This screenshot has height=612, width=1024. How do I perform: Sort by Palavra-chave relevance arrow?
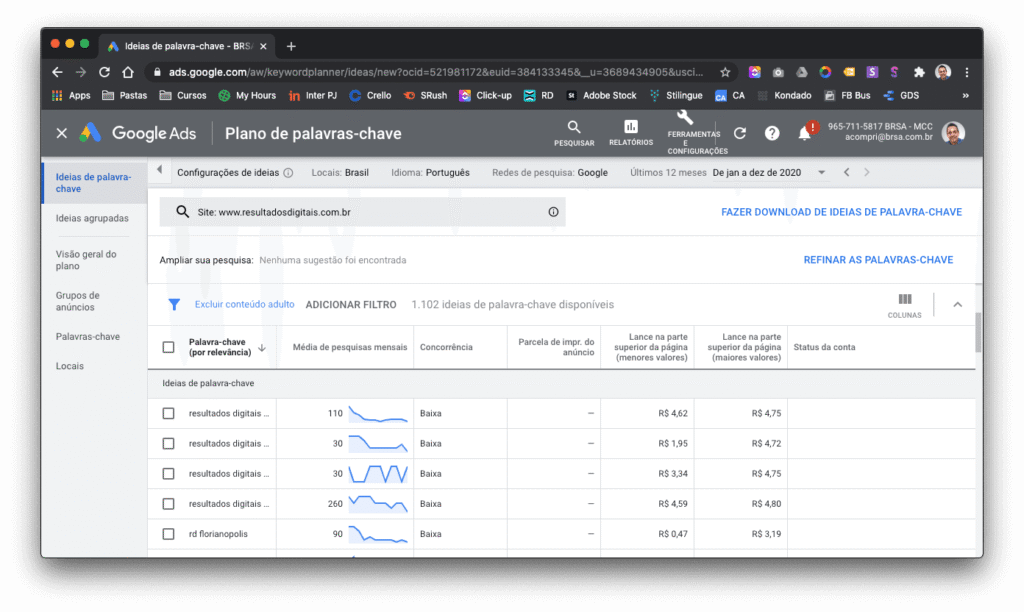tap(262, 347)
